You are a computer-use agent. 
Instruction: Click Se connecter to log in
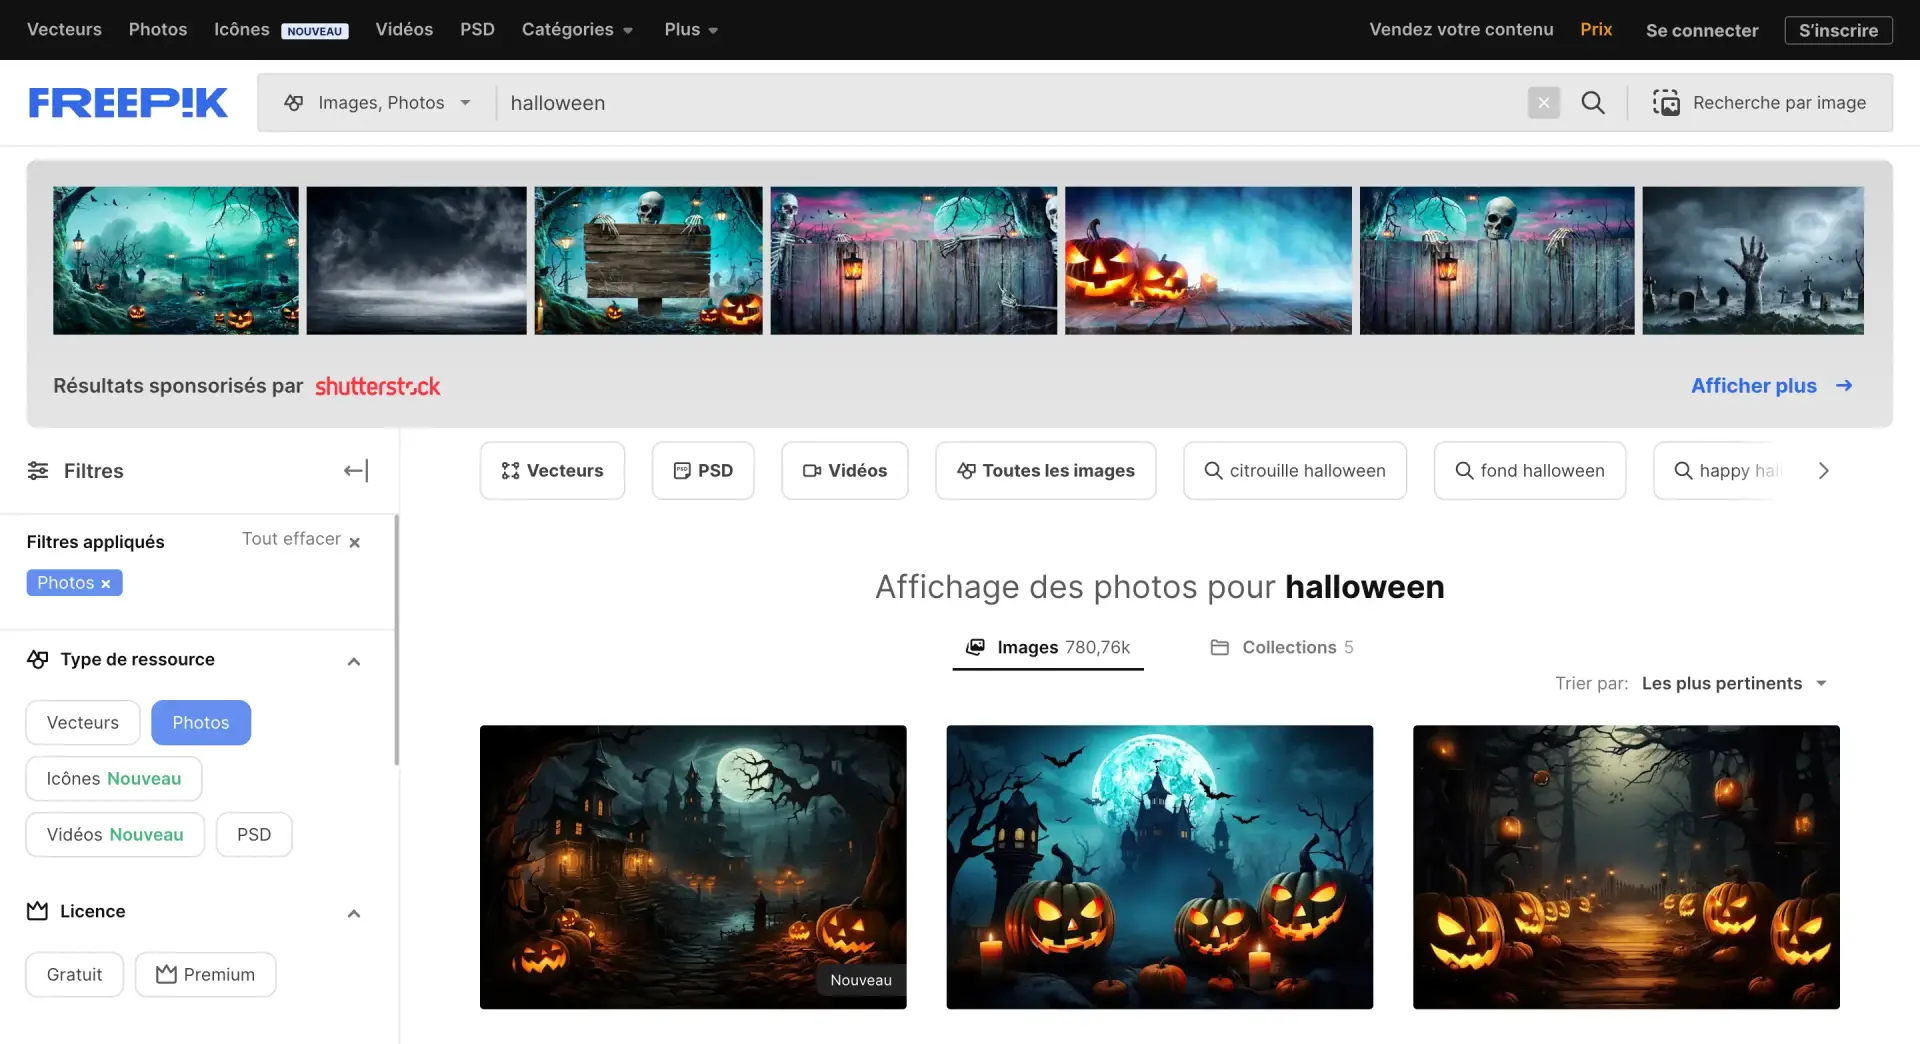tap(1702, 31)
